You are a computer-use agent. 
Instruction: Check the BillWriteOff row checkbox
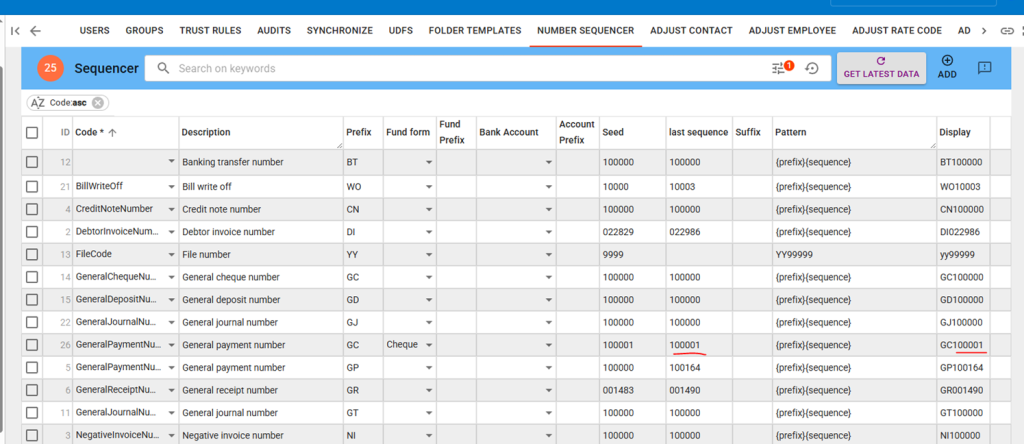tap(32, 186)
